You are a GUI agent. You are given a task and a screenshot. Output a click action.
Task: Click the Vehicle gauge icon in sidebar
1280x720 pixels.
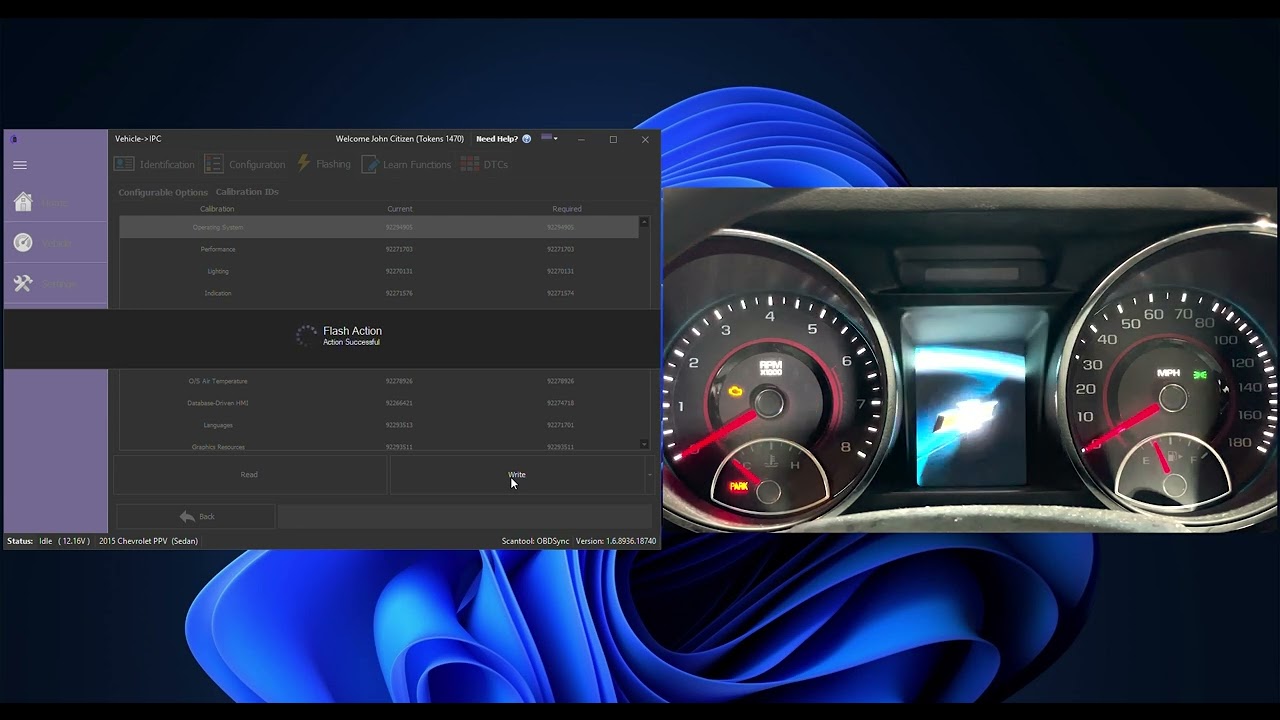pos(23,243)
